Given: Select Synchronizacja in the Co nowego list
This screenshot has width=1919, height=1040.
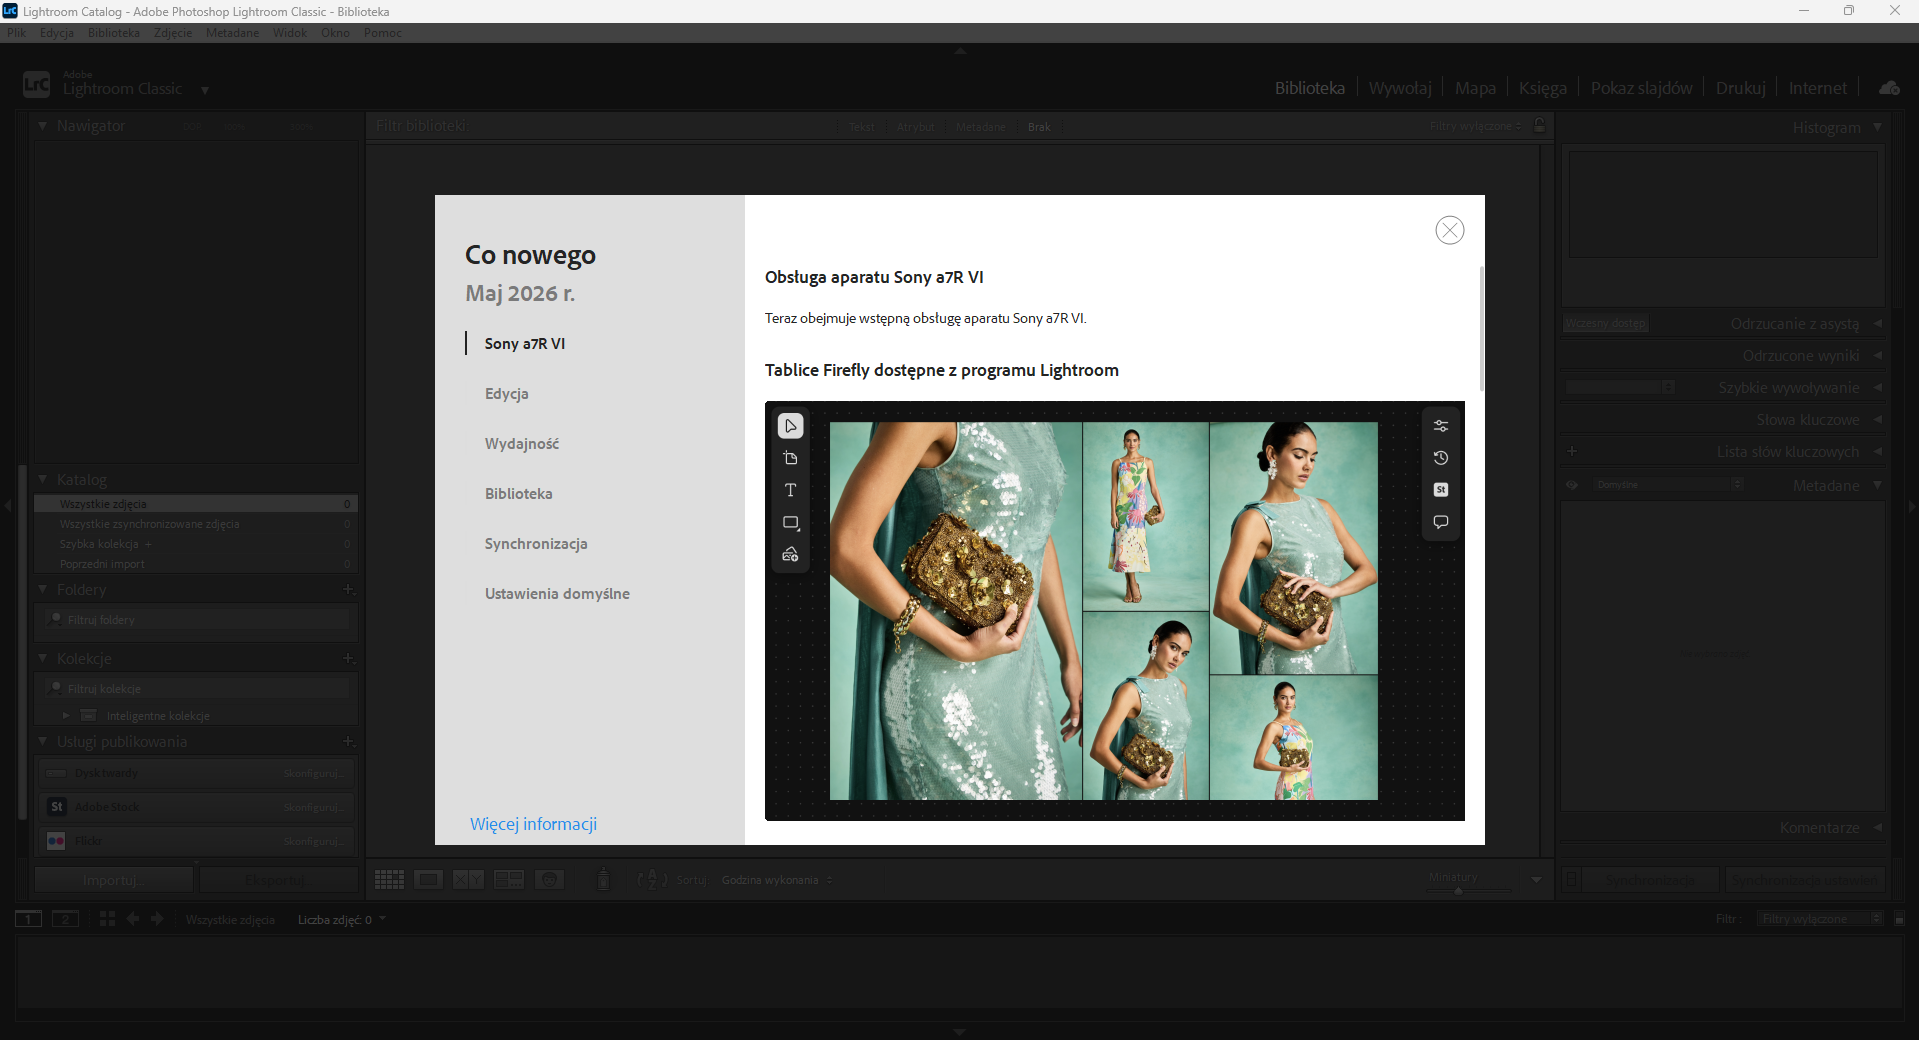Looking at the screenshot, I should (536, 544).
